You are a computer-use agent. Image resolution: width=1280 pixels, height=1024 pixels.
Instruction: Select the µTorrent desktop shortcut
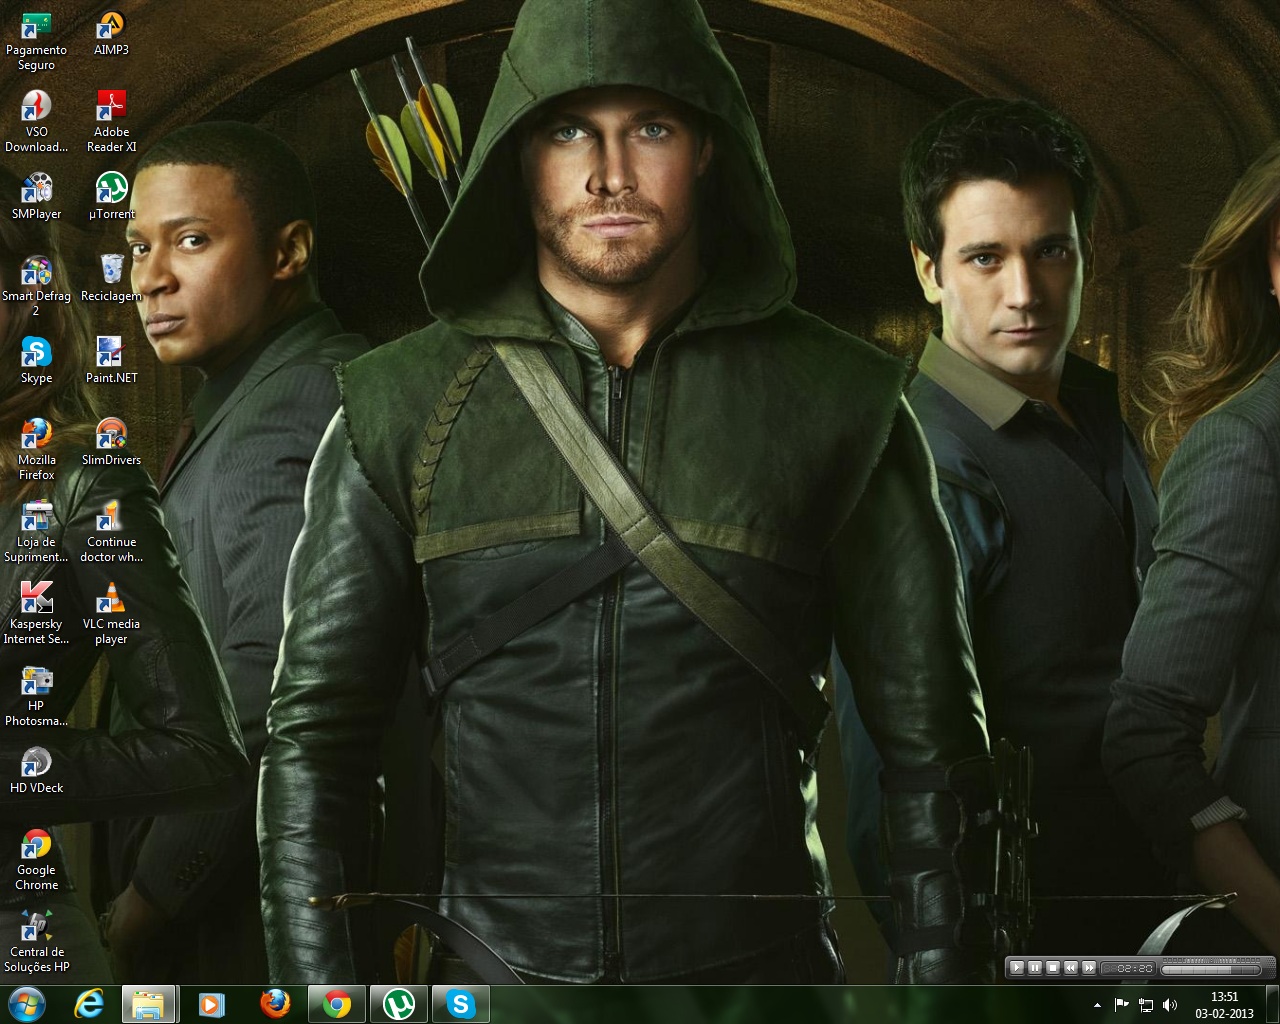111,197
